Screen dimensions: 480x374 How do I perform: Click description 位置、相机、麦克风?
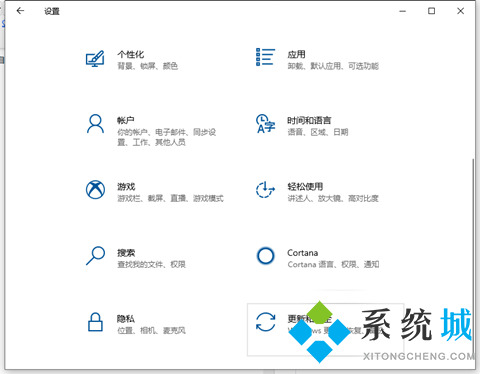pos(151,330)
